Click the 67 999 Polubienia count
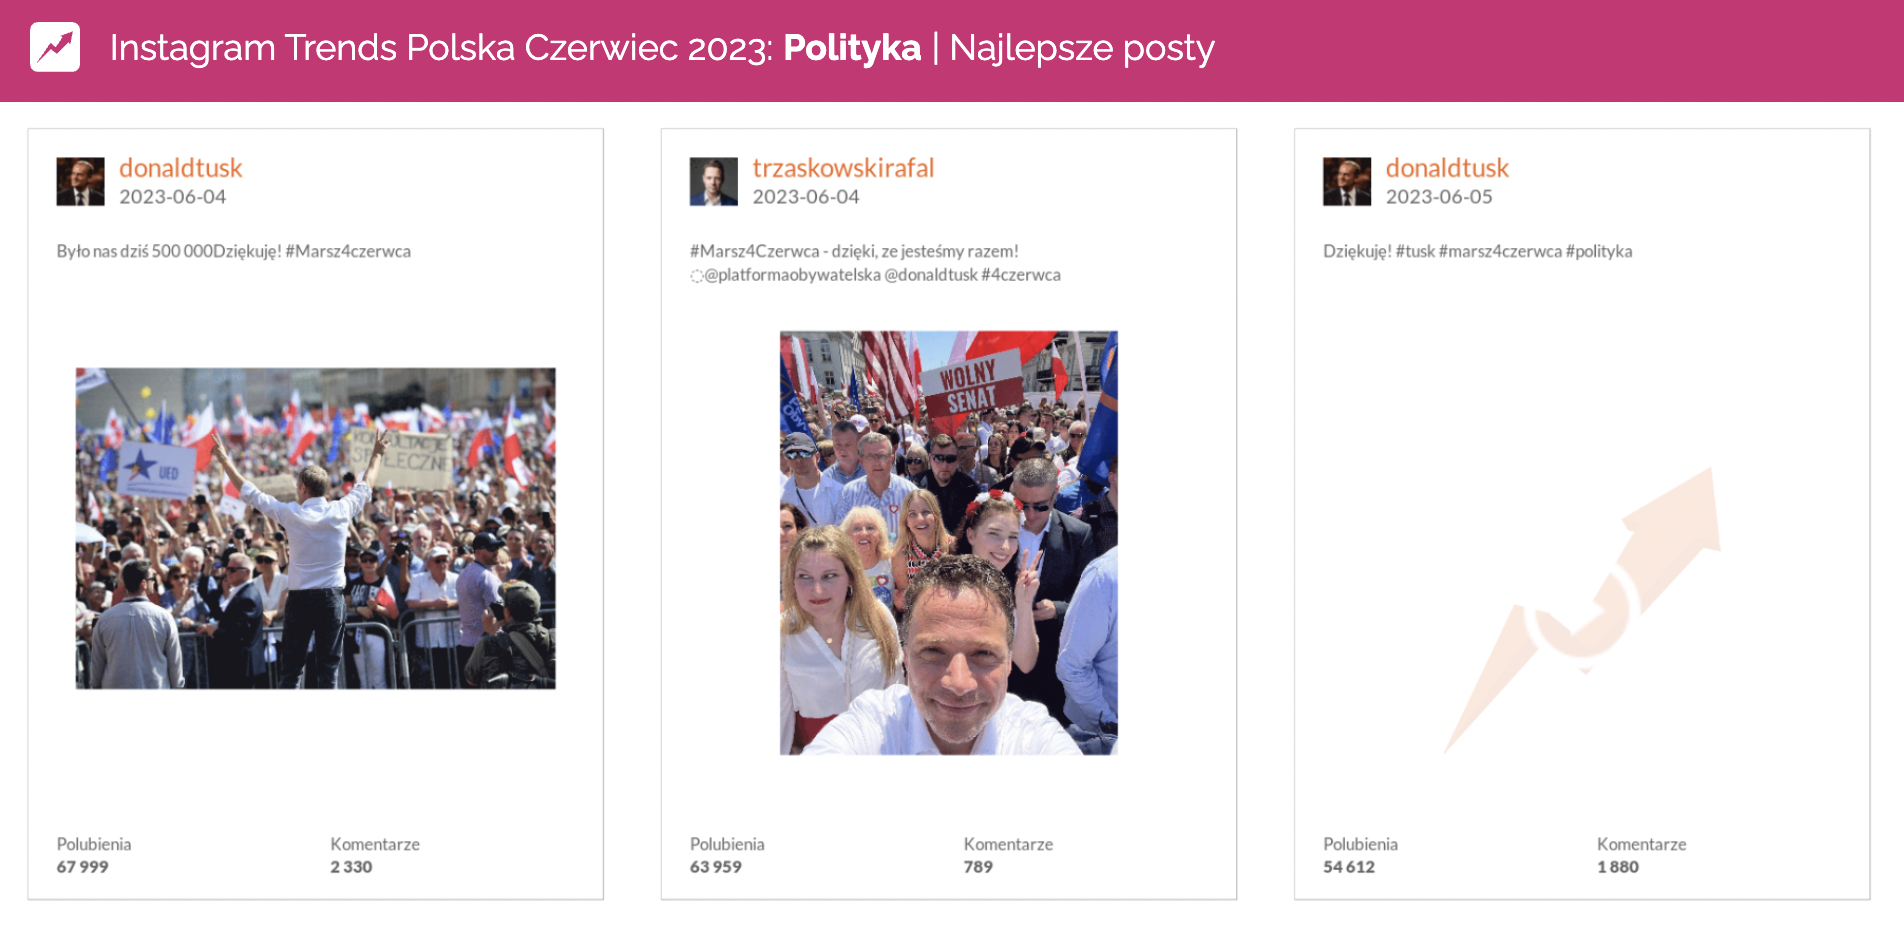The image size is (1904, 938). pos(82,867)
